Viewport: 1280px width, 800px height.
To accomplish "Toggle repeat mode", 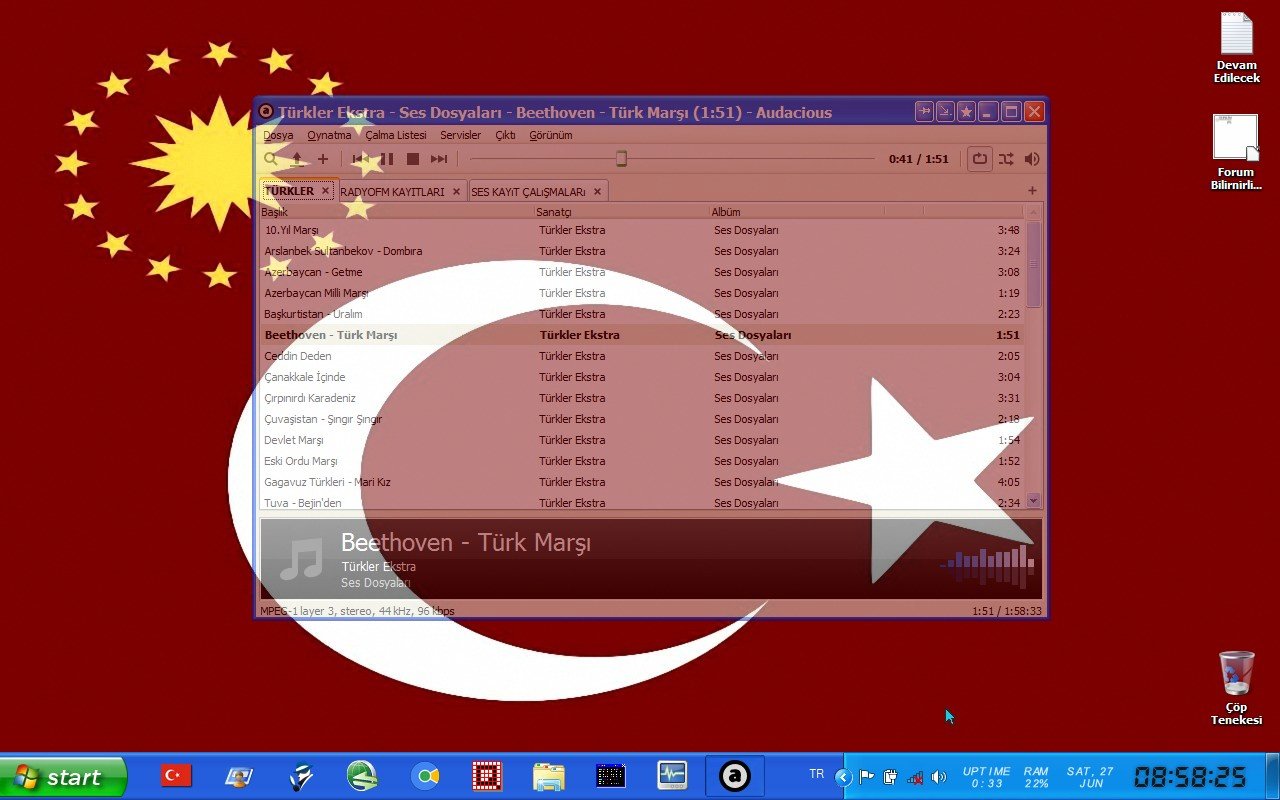I will [x=979, y=158].
